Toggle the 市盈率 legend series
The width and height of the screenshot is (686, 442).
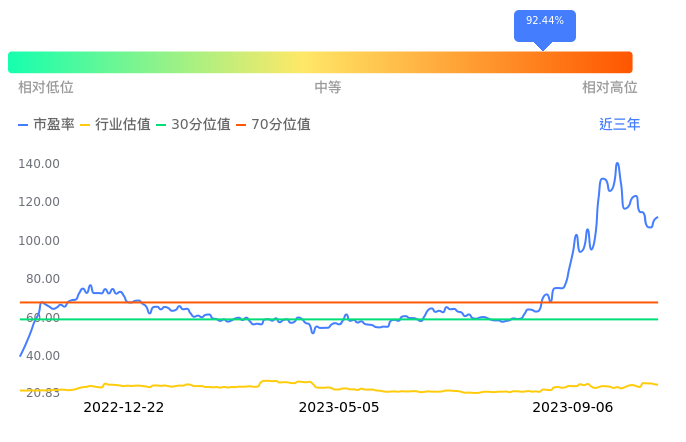tap(46, 125)
